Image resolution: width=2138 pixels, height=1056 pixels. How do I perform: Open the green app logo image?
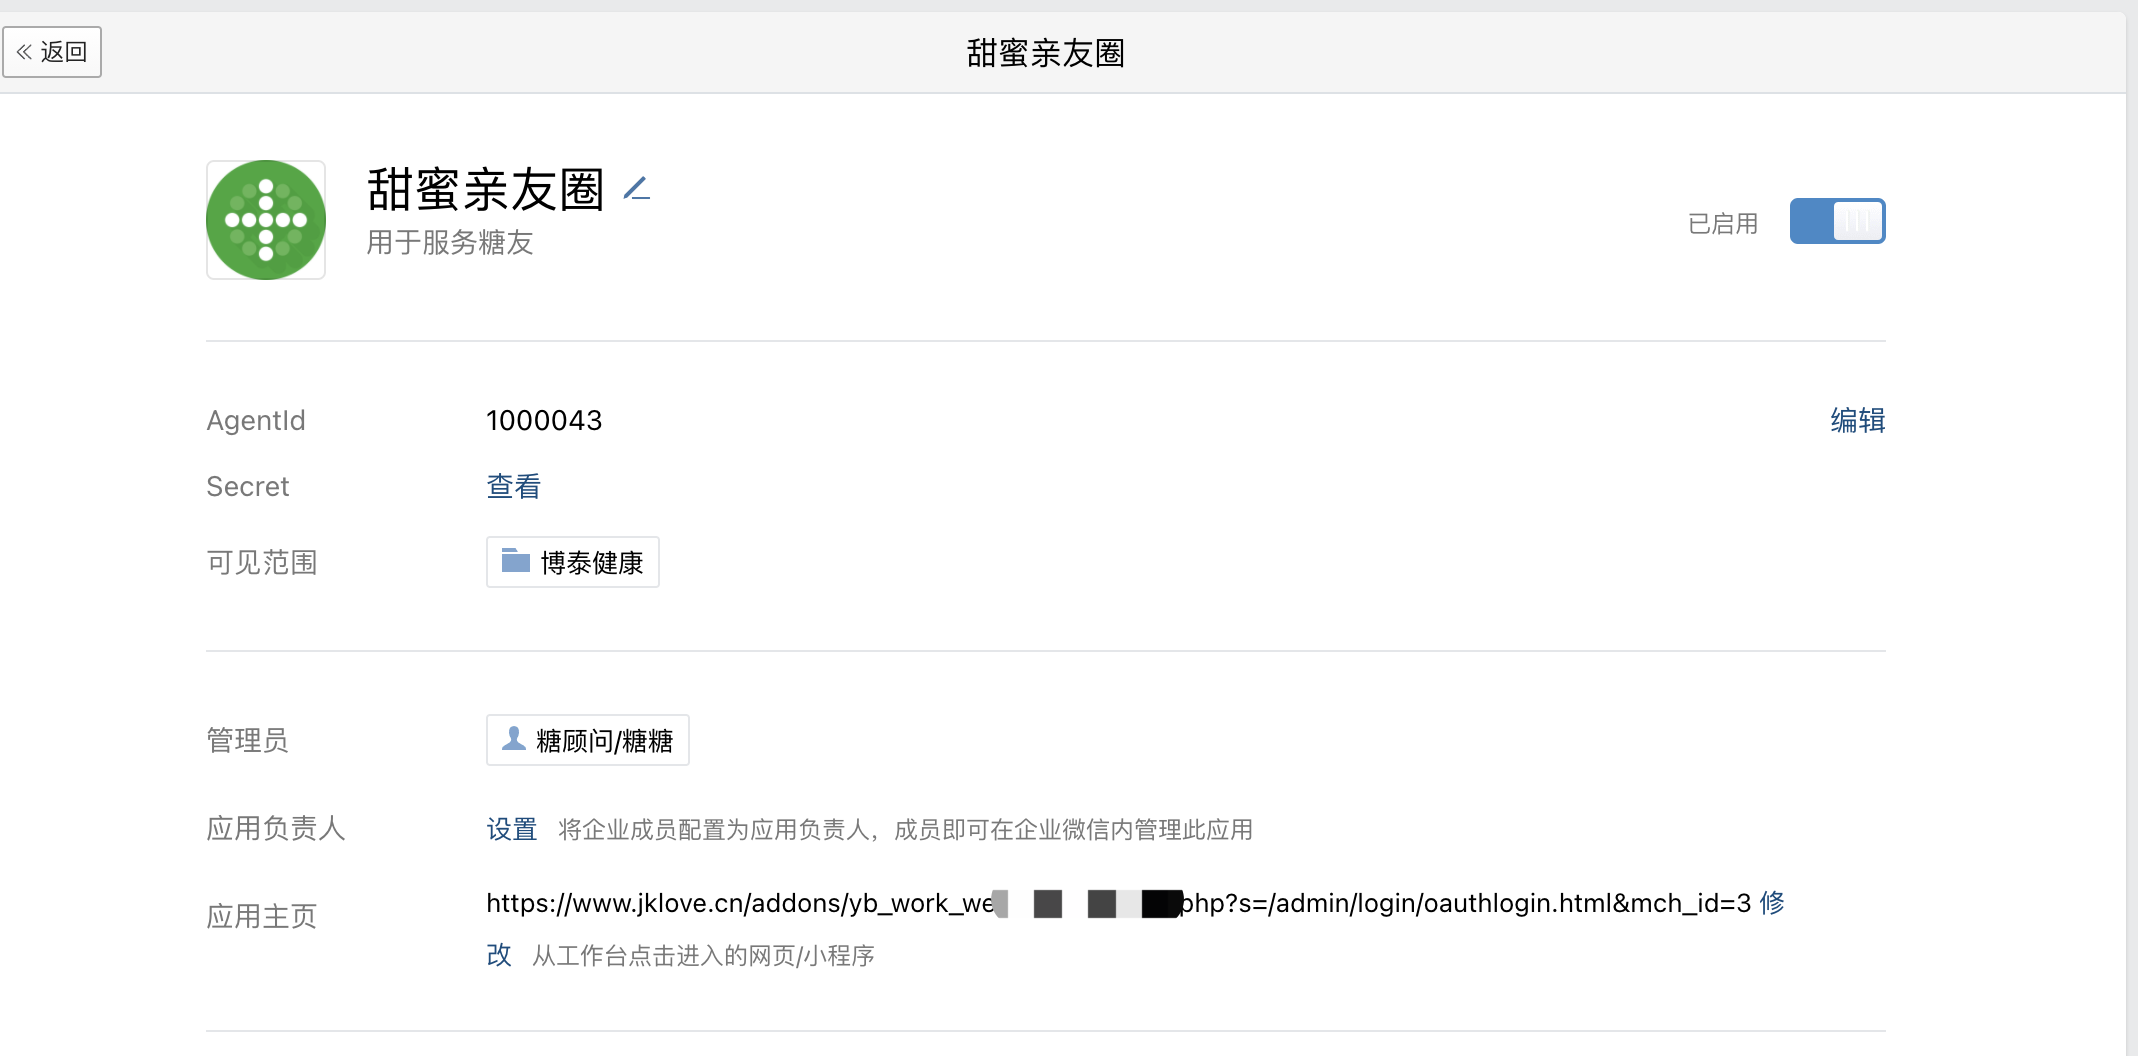click(266, 220)
